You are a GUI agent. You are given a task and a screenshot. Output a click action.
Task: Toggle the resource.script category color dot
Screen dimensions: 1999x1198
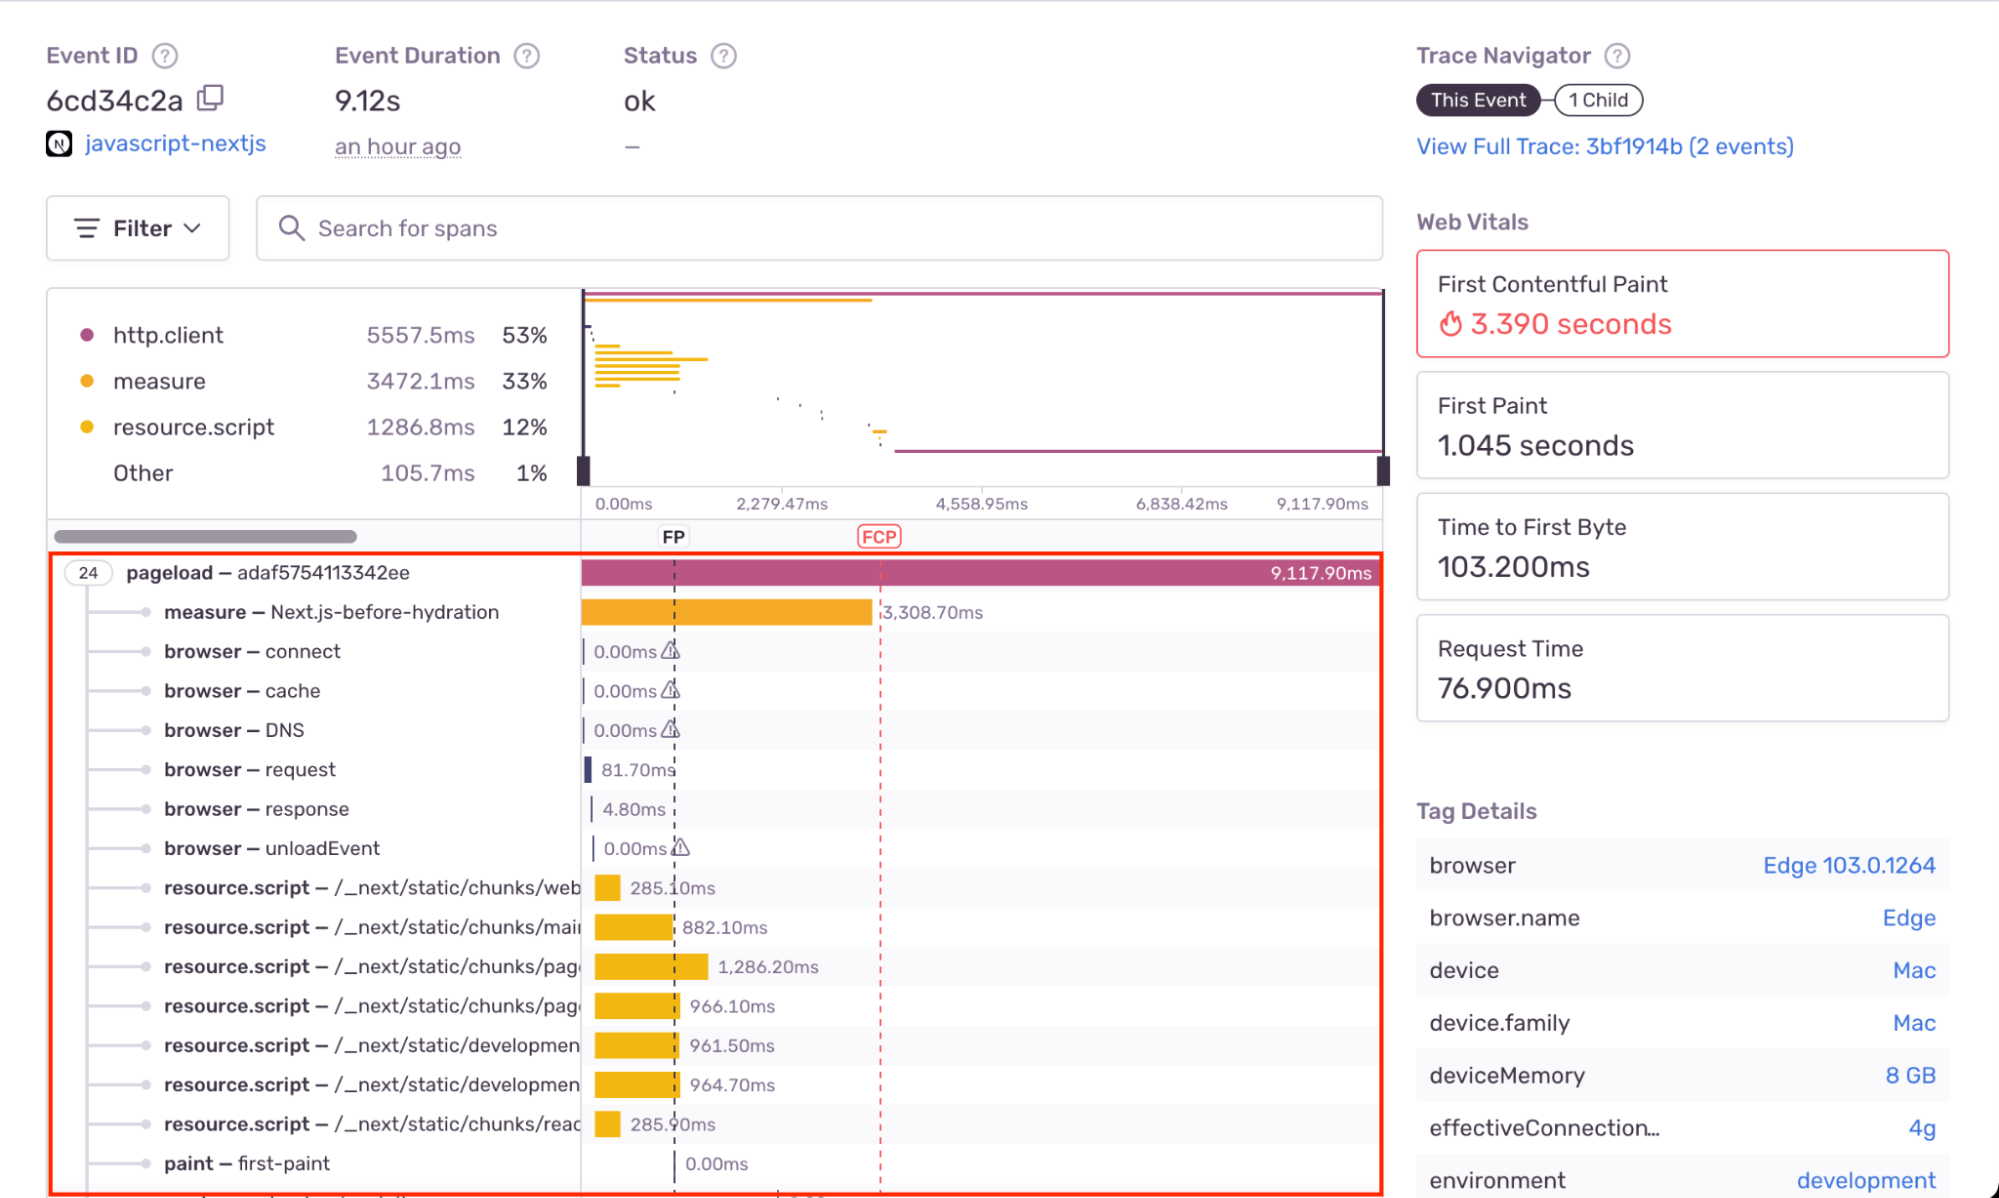(x=87, y=427)
